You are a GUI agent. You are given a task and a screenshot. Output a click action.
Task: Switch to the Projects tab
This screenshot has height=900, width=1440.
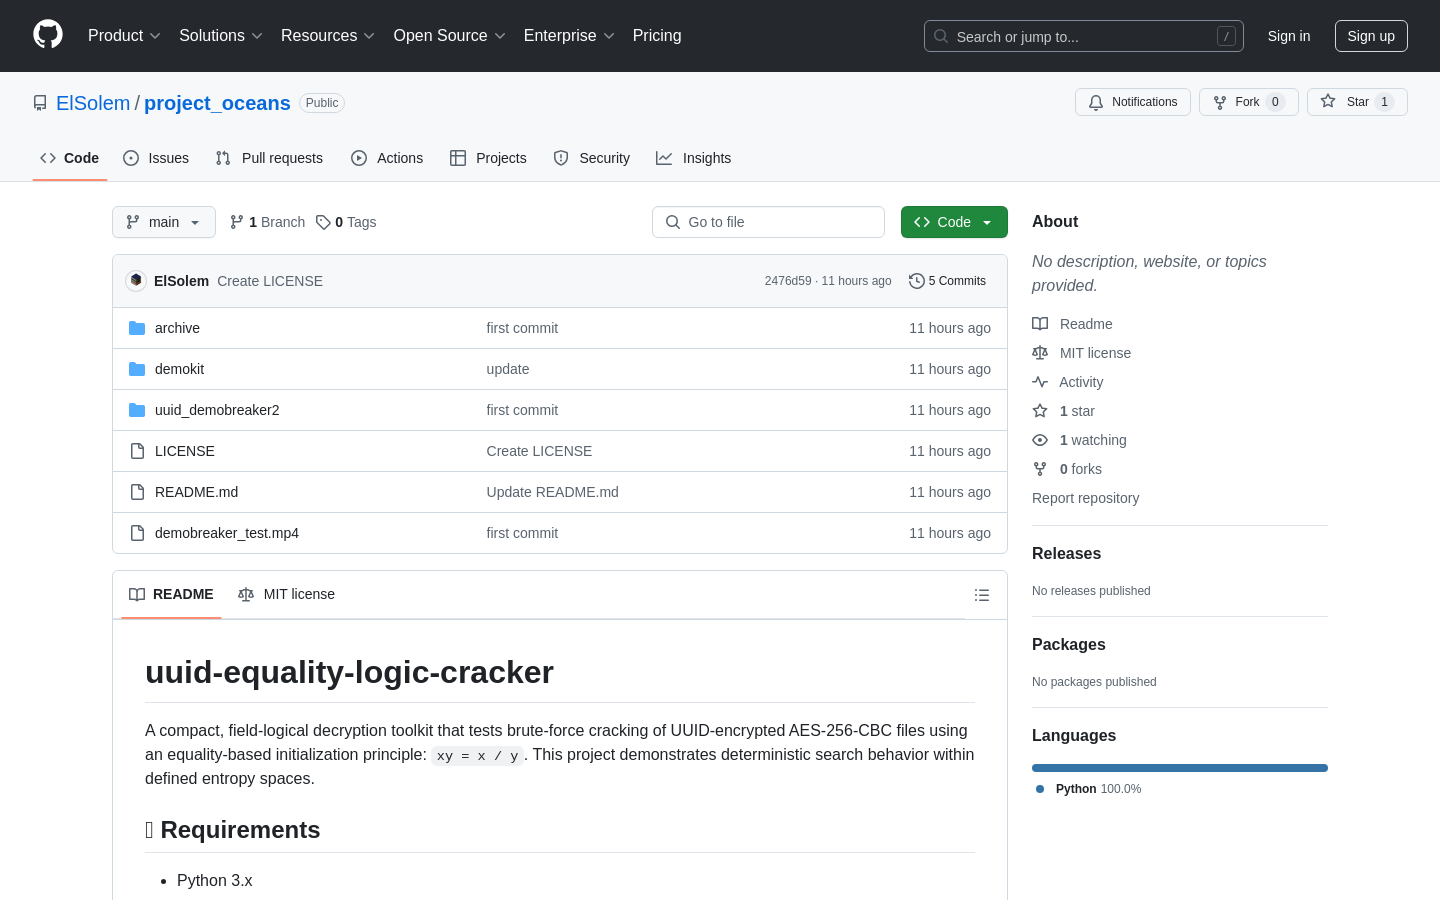point(488,158)
